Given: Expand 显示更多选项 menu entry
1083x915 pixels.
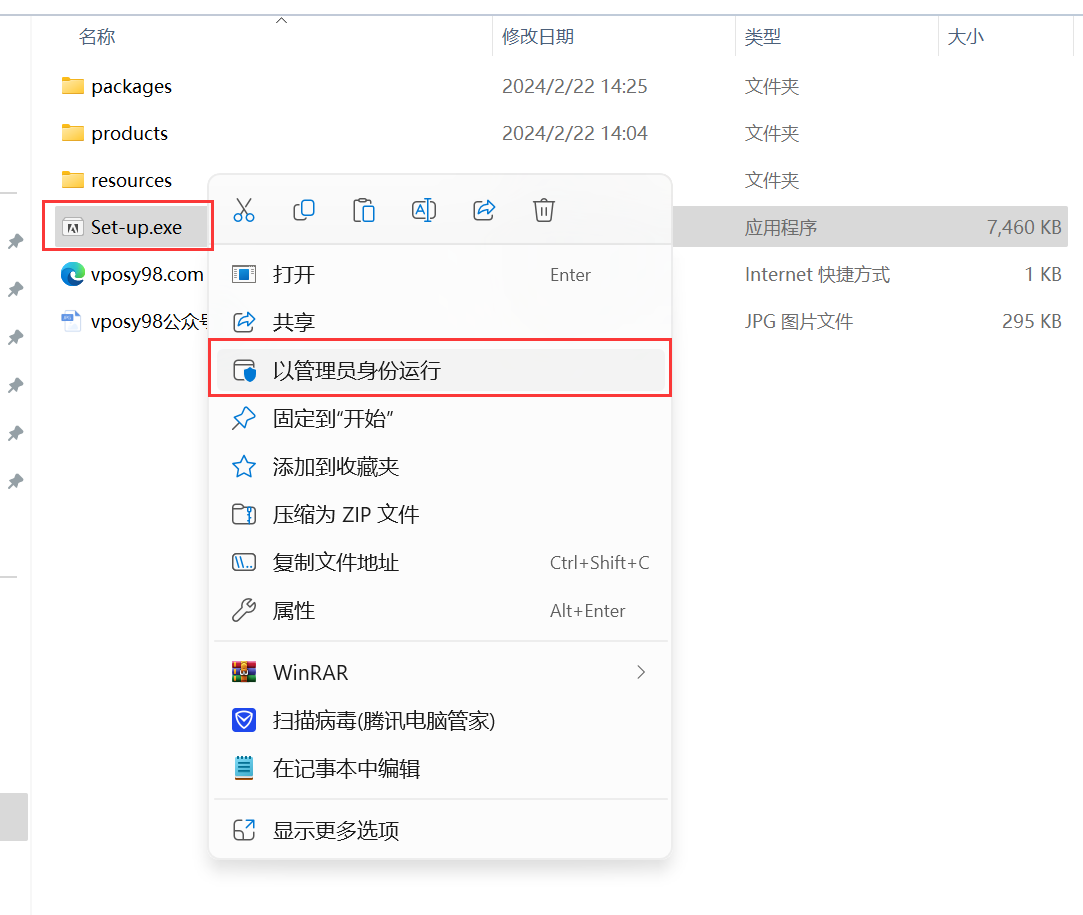Looking at the screenshot, I should [336, 831].
